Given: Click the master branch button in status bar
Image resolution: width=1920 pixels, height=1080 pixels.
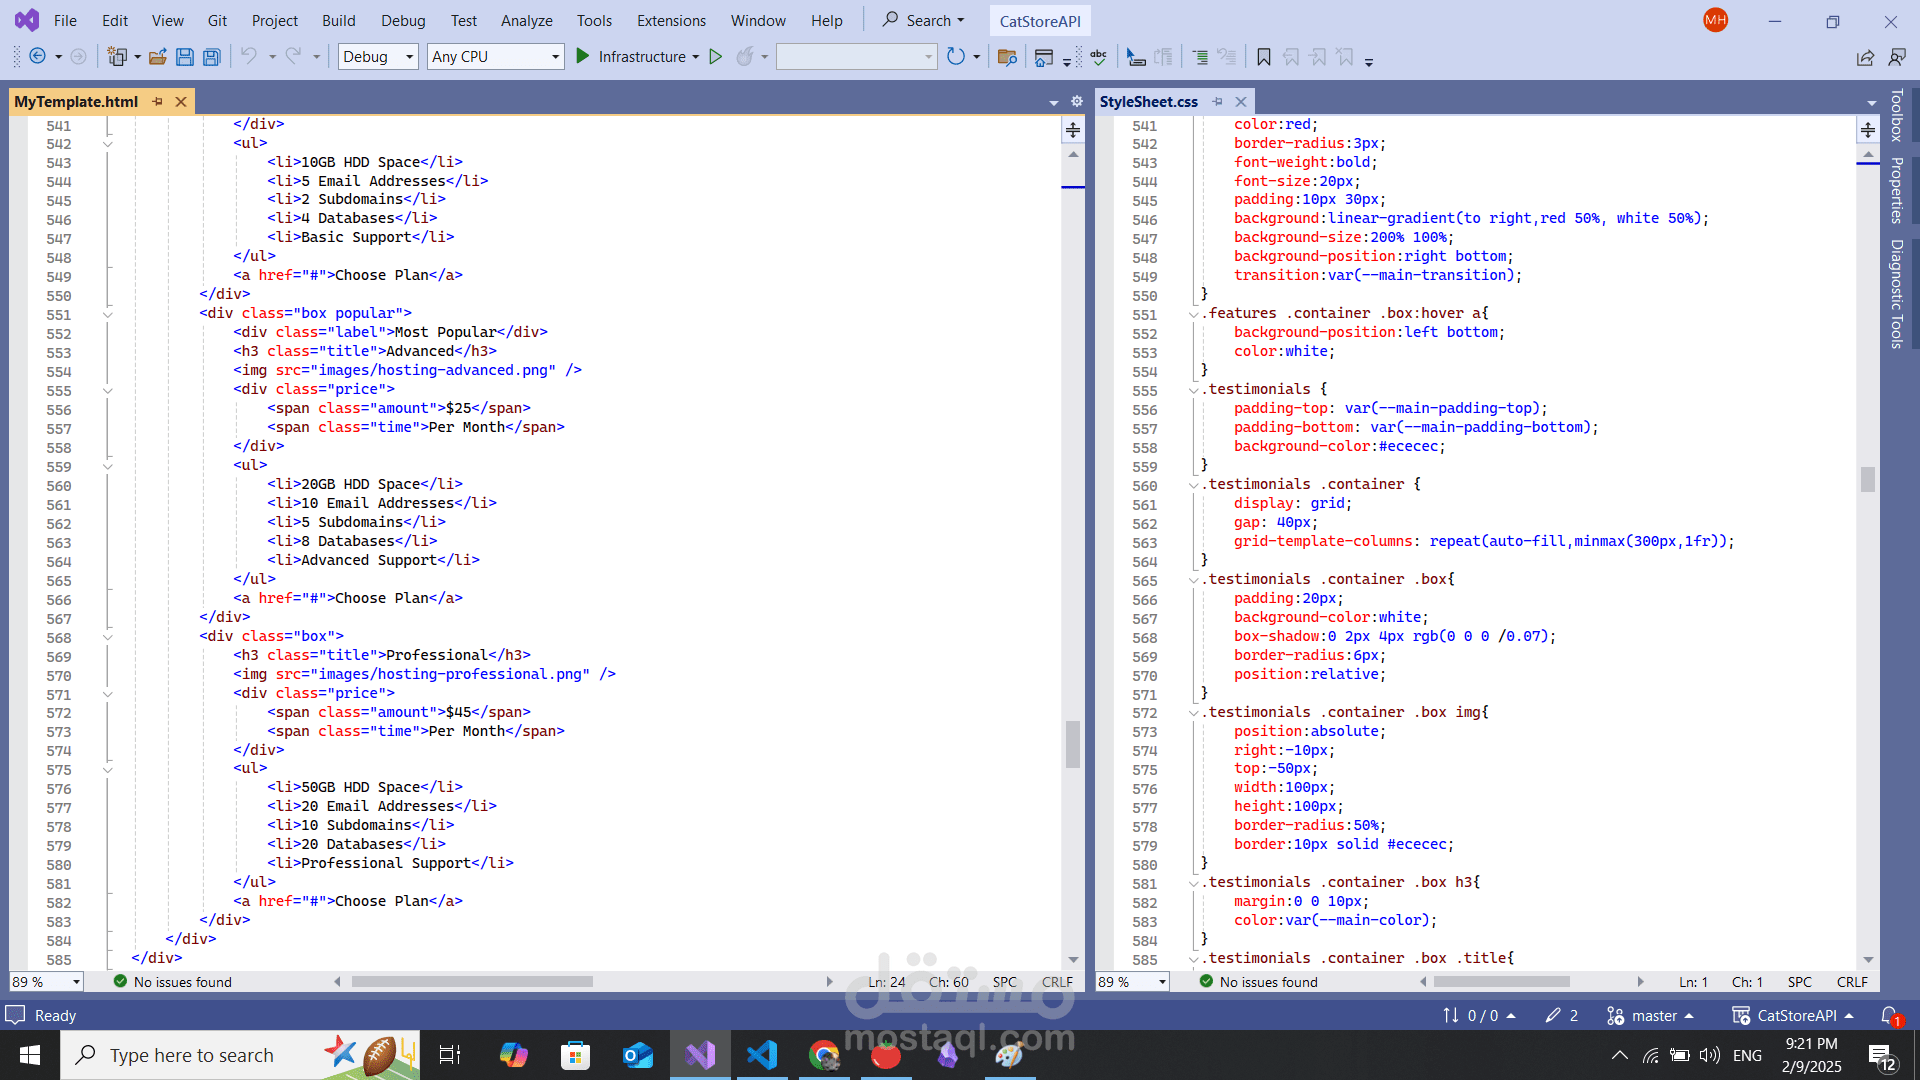Looking at the screenshot, I should pos(1652,1015).
